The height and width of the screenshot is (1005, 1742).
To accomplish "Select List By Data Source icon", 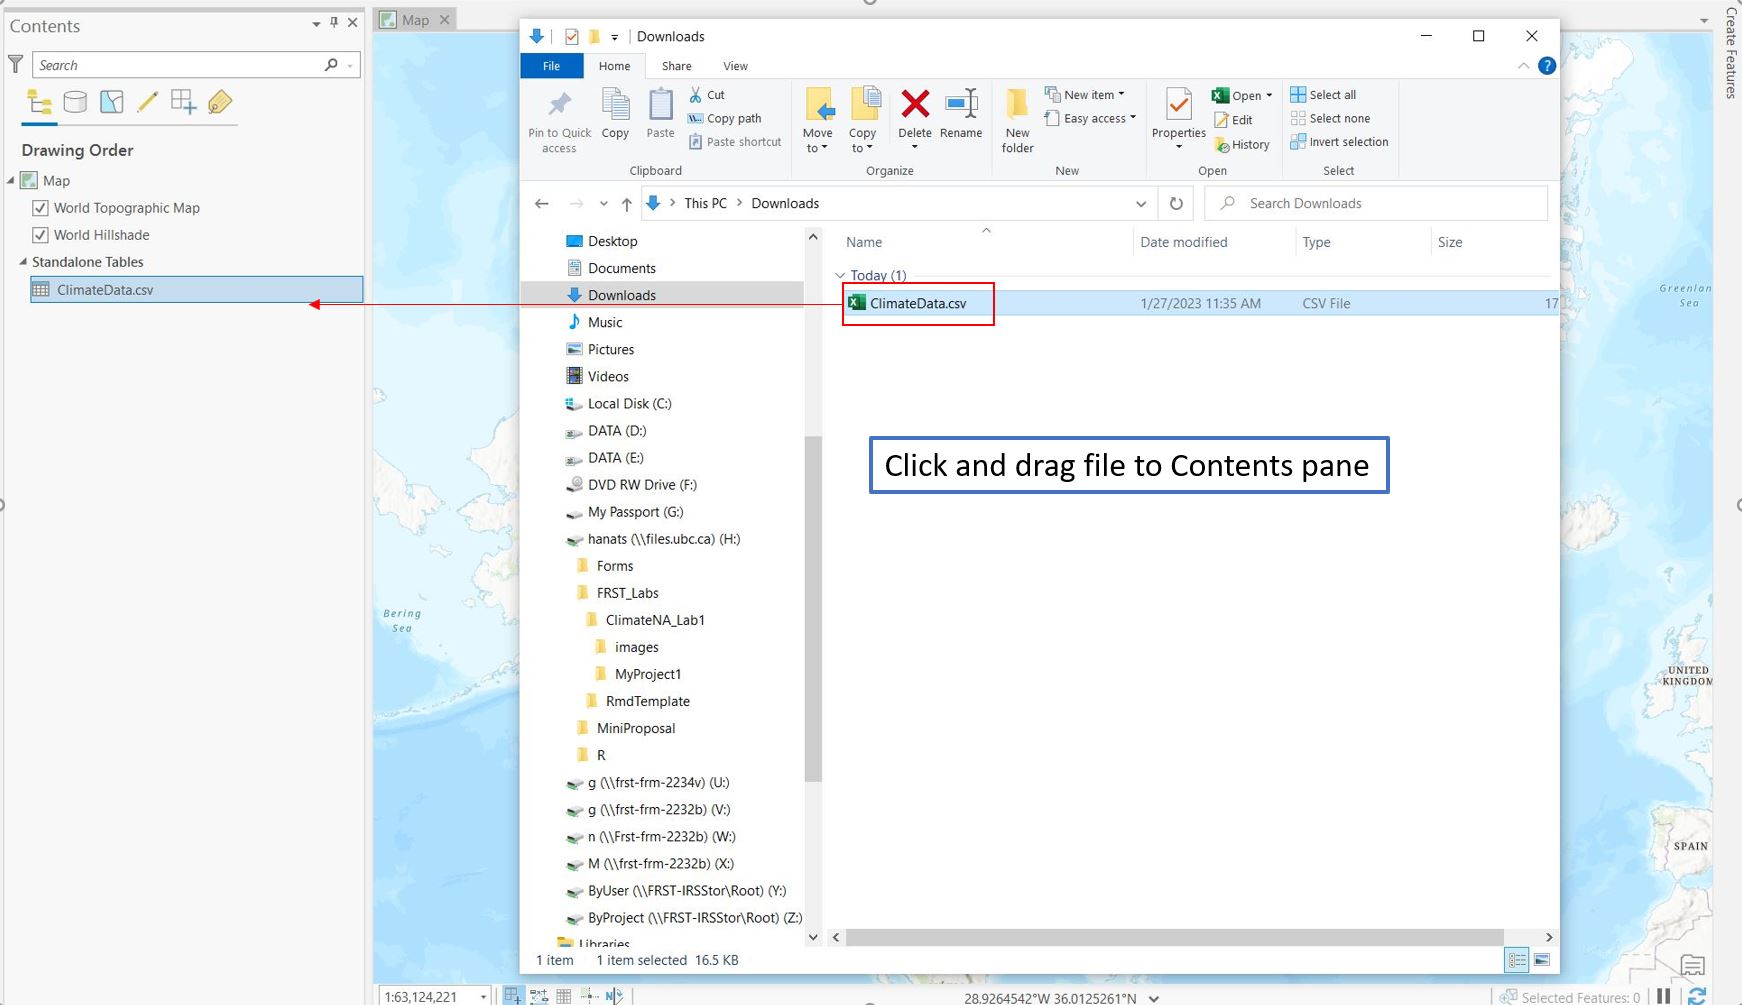I will pos(75,102).
